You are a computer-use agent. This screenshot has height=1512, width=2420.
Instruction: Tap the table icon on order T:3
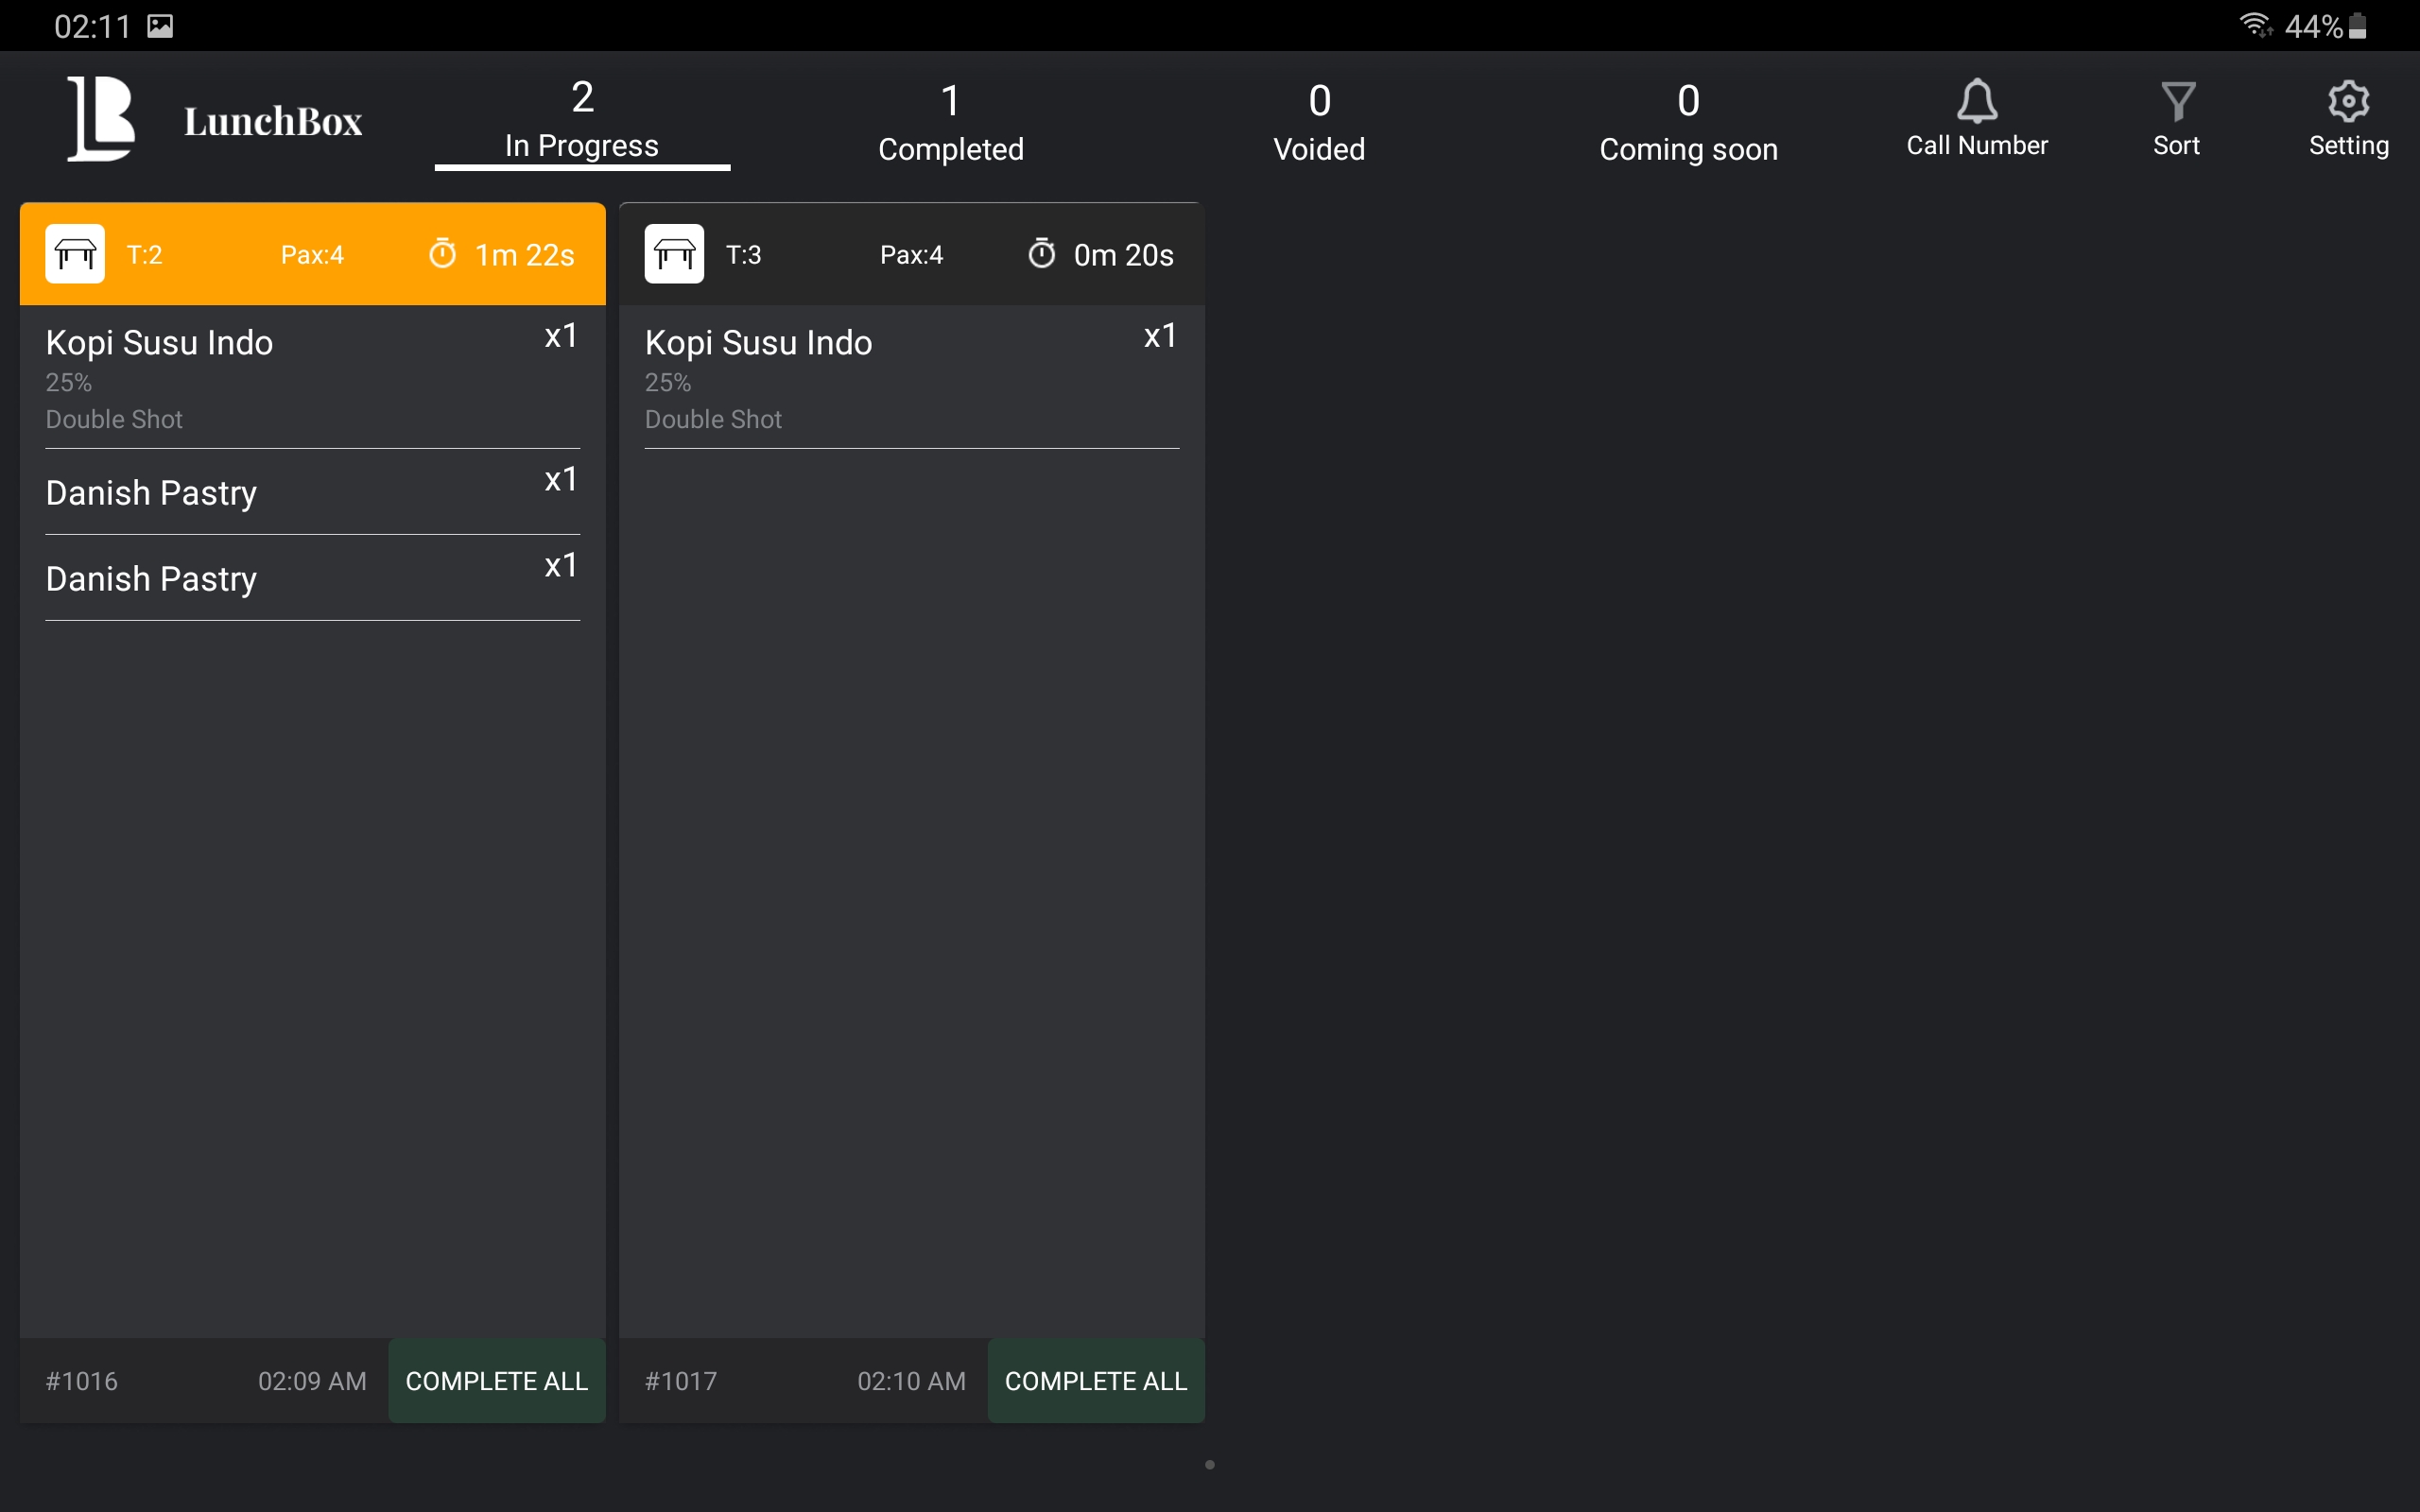coord(674,254)
